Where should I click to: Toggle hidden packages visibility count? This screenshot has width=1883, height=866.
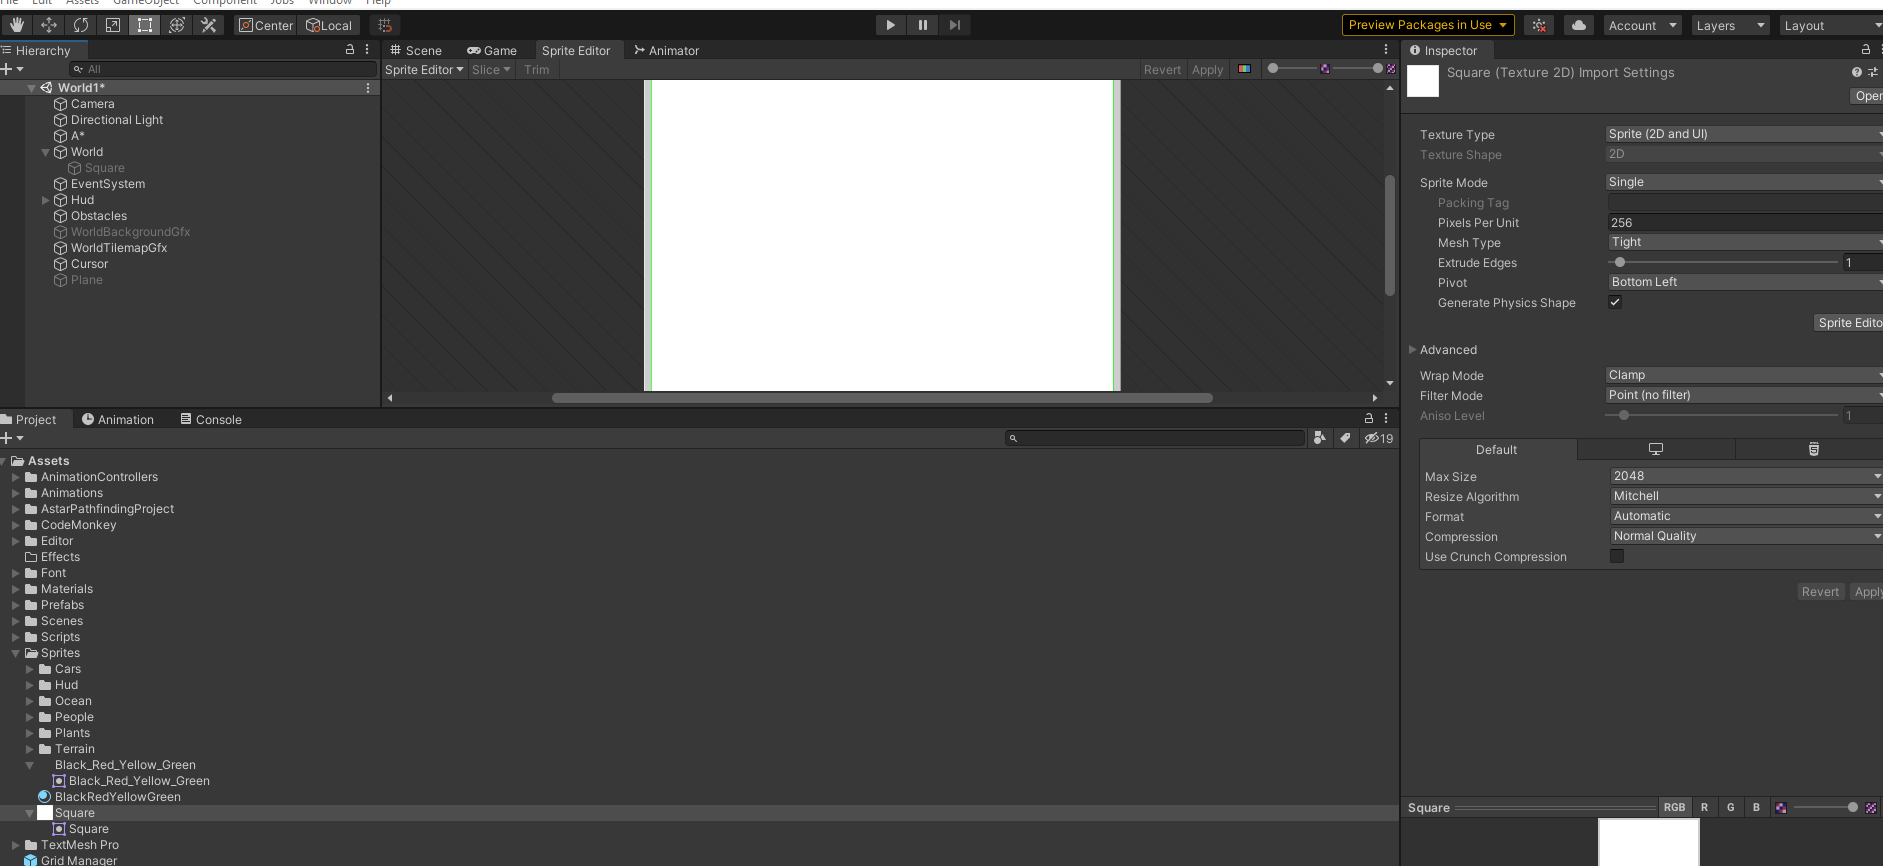point(1379,438)
